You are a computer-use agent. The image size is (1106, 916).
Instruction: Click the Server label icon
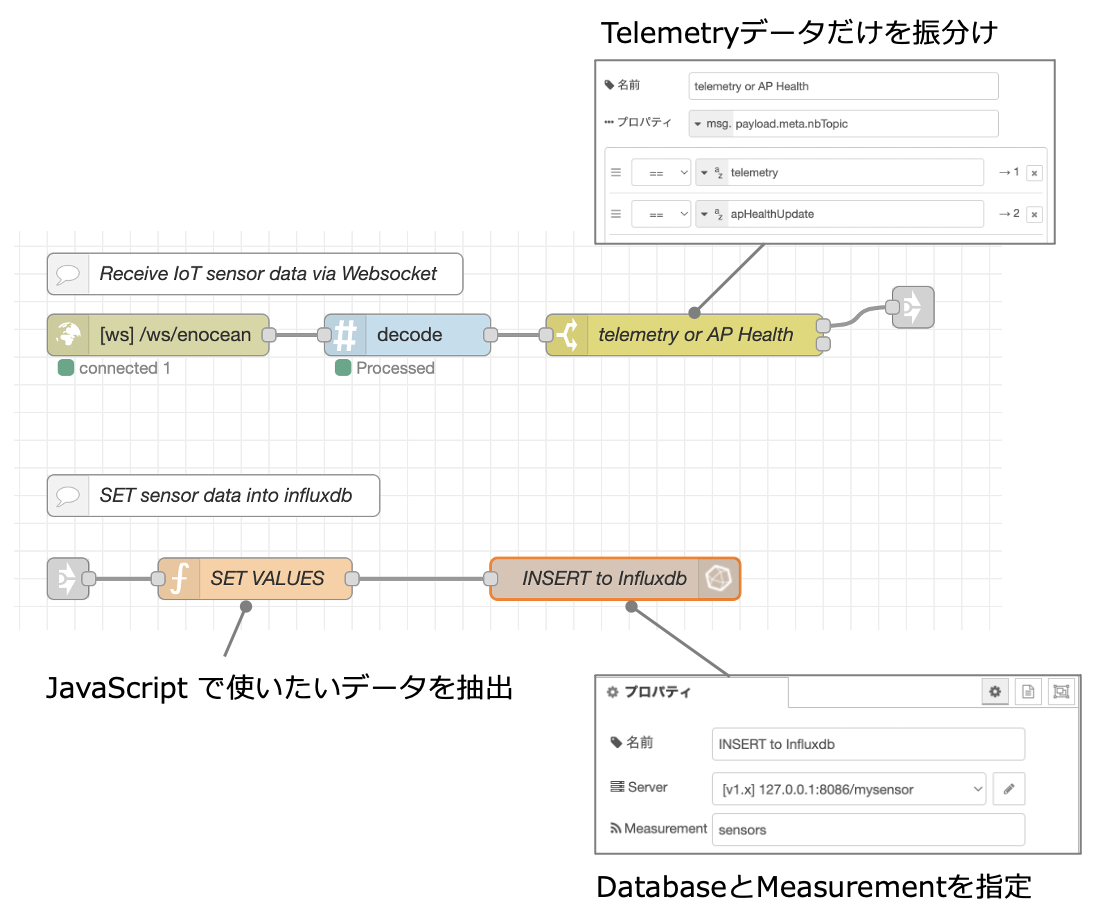click(x=617, y=787)
